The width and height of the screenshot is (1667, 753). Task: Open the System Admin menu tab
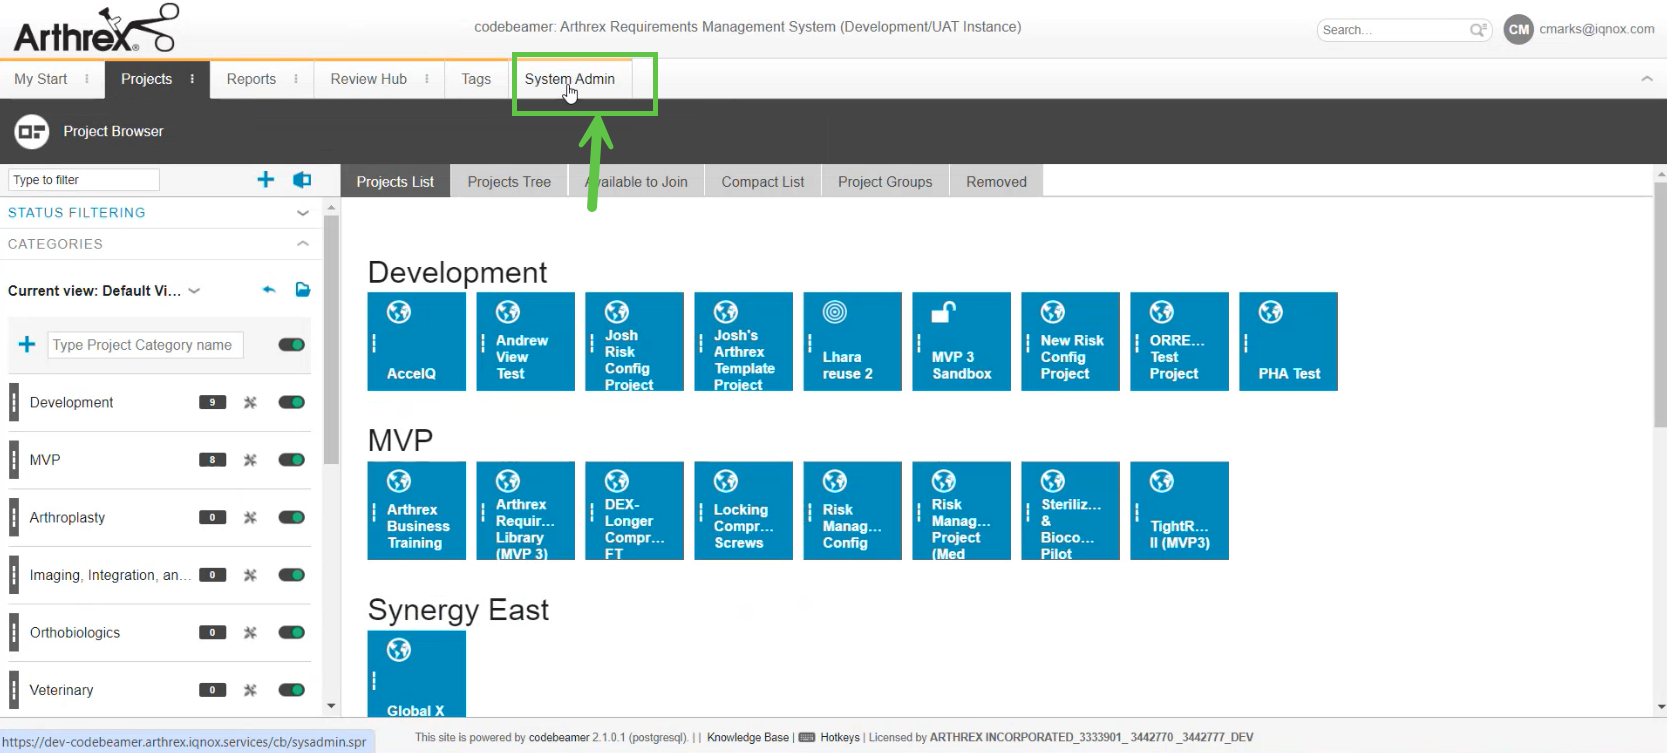tap(570, 79)
